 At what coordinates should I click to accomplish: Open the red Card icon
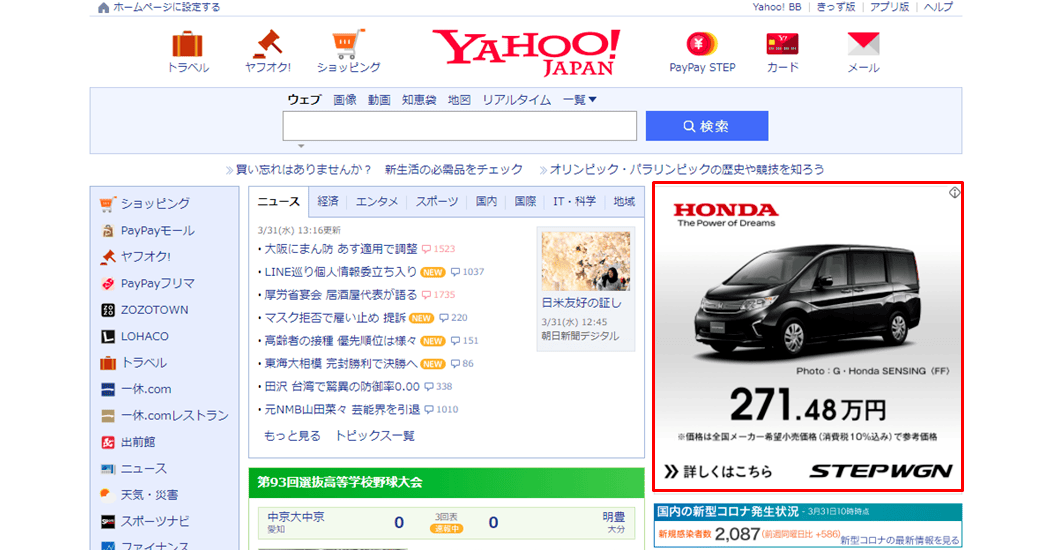(x=782, y=44)
